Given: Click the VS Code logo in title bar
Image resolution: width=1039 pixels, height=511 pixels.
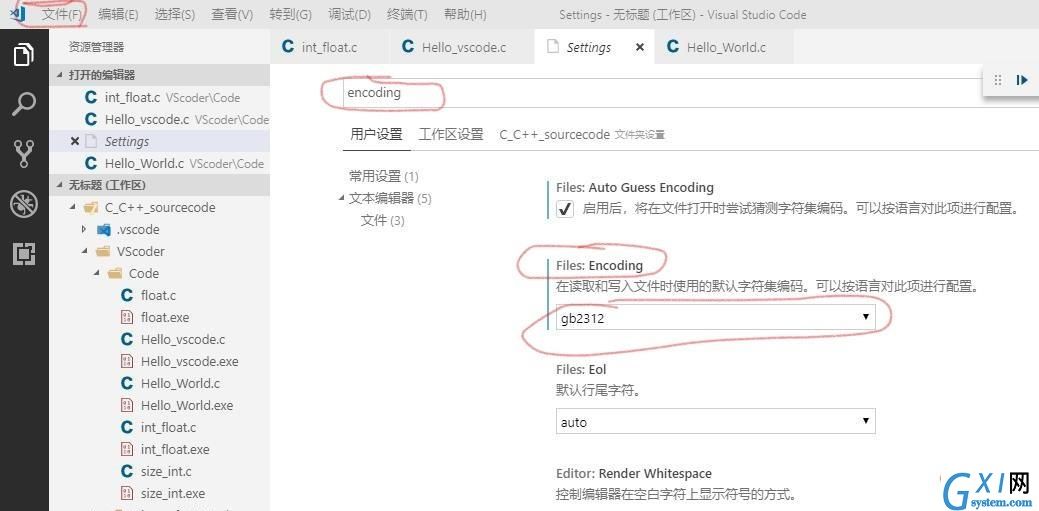Looking at the screenshot, I should 17,14.
